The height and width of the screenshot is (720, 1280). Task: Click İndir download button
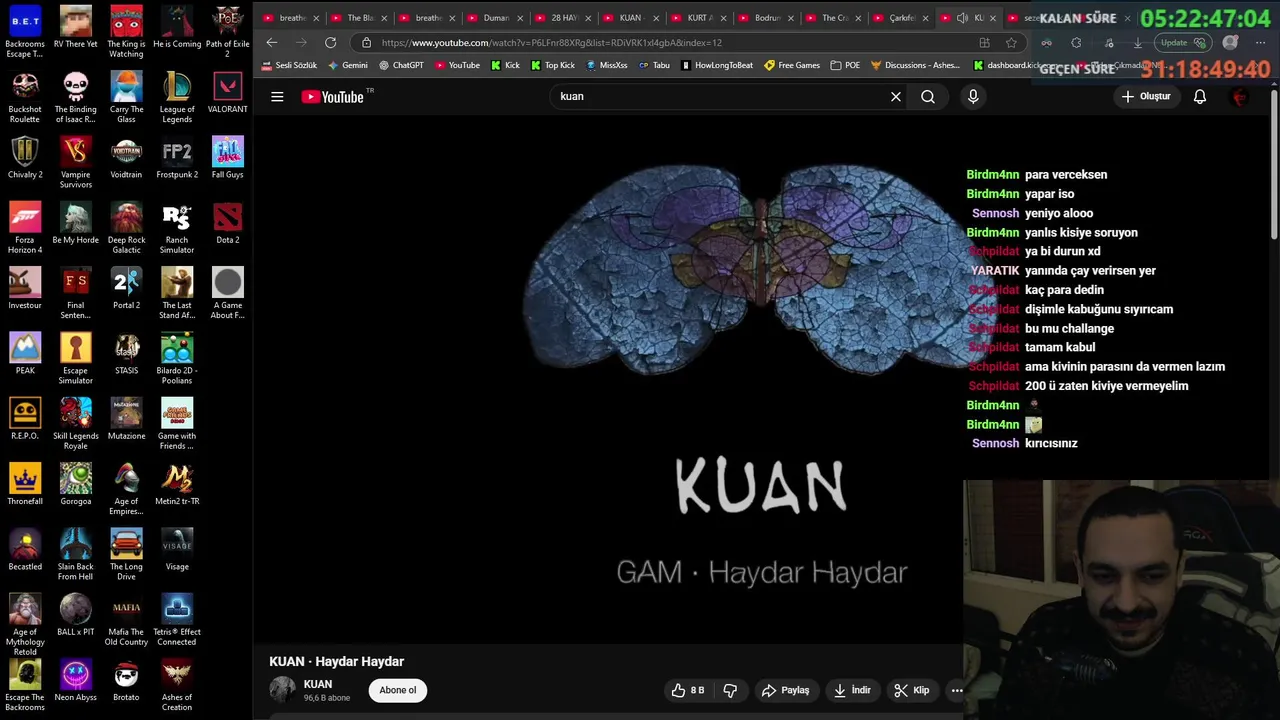coord(852,690)
